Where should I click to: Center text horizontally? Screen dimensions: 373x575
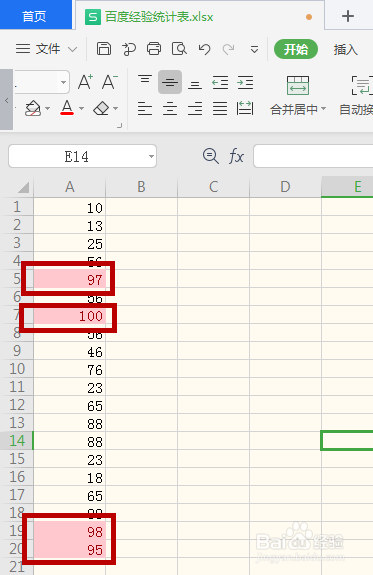coord(170,109)
